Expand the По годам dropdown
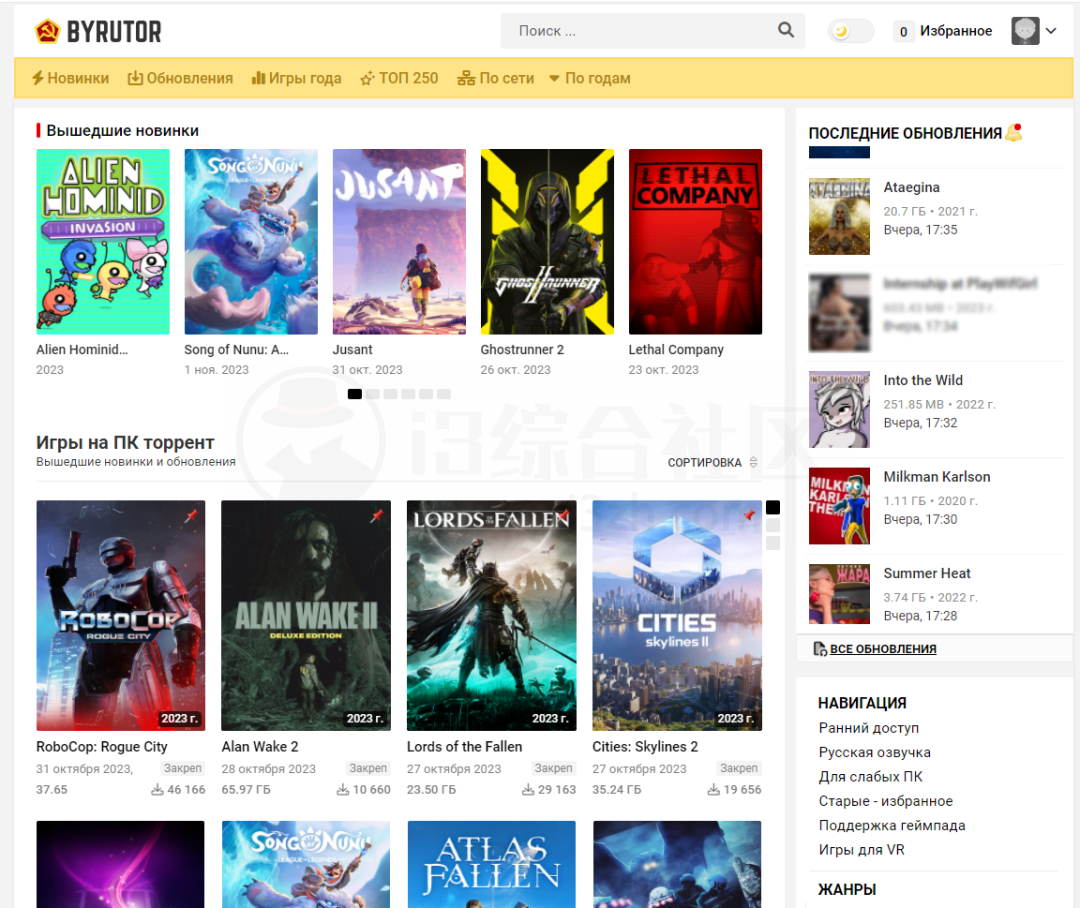1080x908 pixels. click(x=590, y=79)
